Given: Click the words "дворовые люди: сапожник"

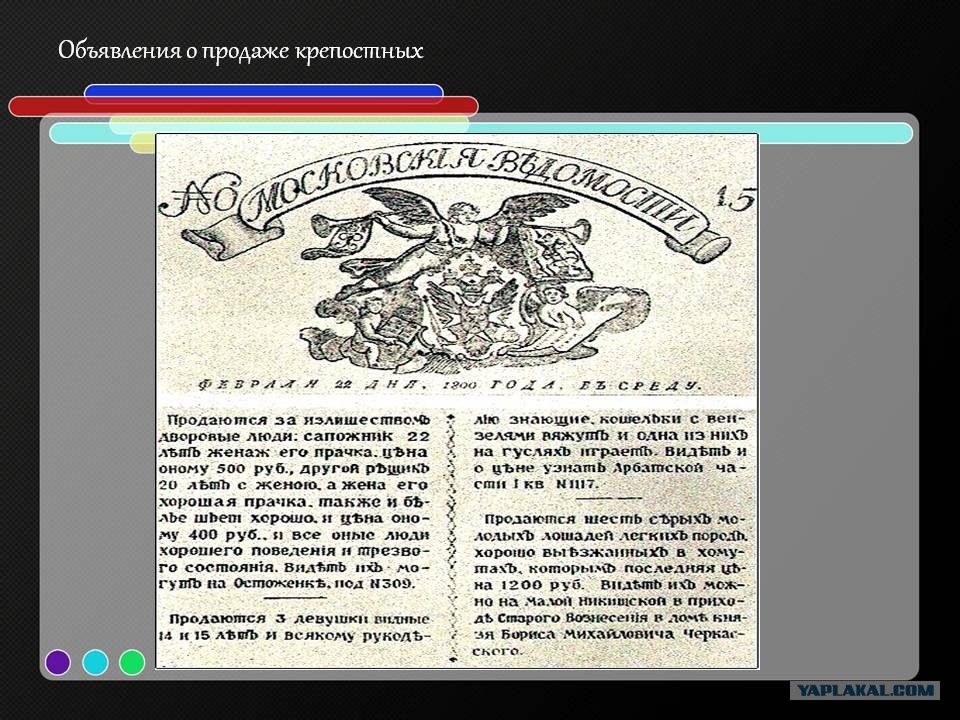Looking at the screenshot, I should [276, 437].
